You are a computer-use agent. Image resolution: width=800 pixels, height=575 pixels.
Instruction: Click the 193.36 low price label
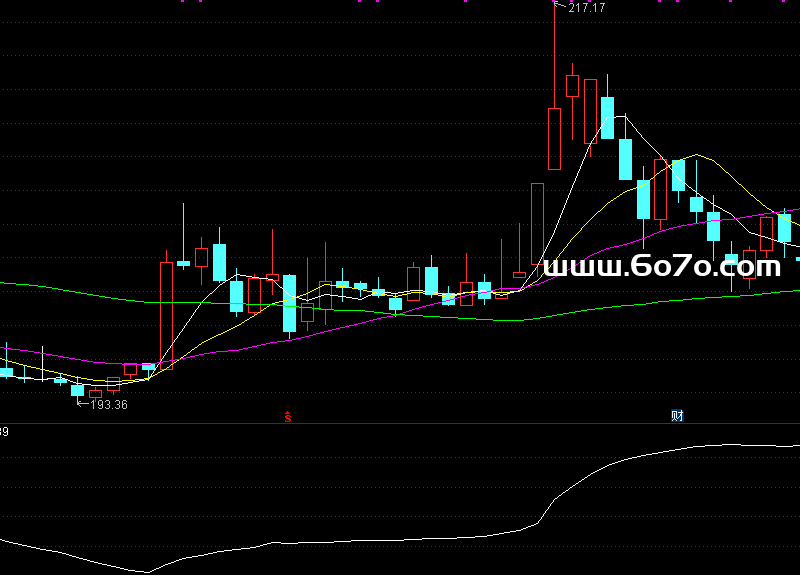coord(108,404)
